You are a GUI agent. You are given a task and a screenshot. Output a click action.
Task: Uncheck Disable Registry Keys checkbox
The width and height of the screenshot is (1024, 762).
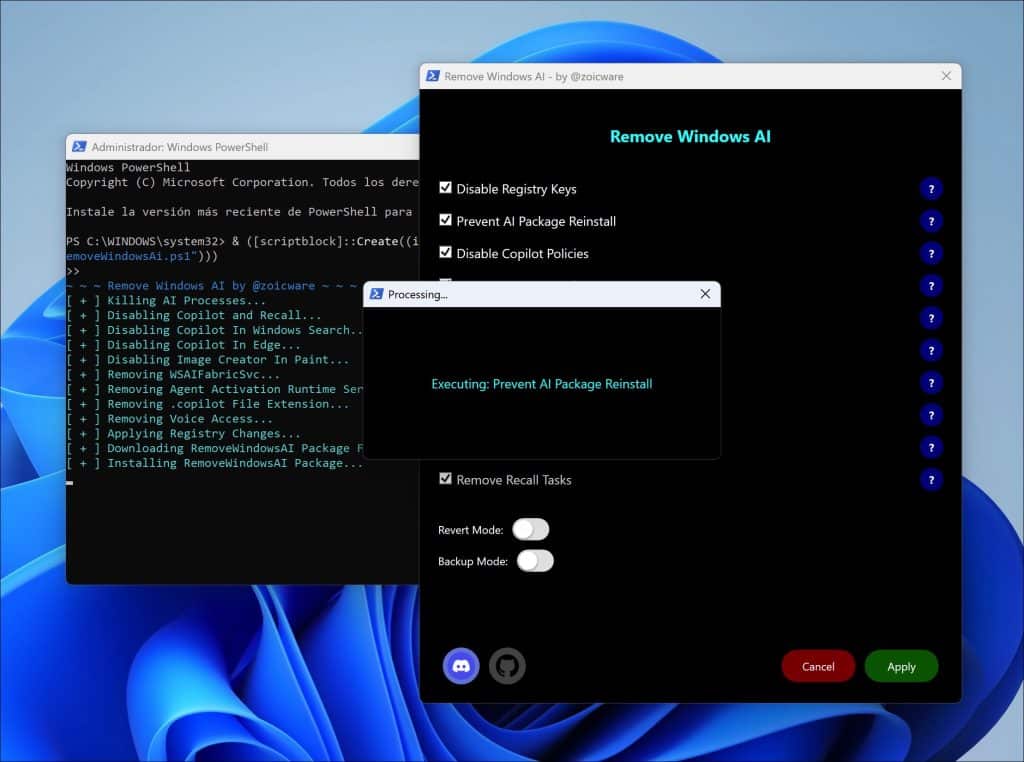(x=446, y=188)
